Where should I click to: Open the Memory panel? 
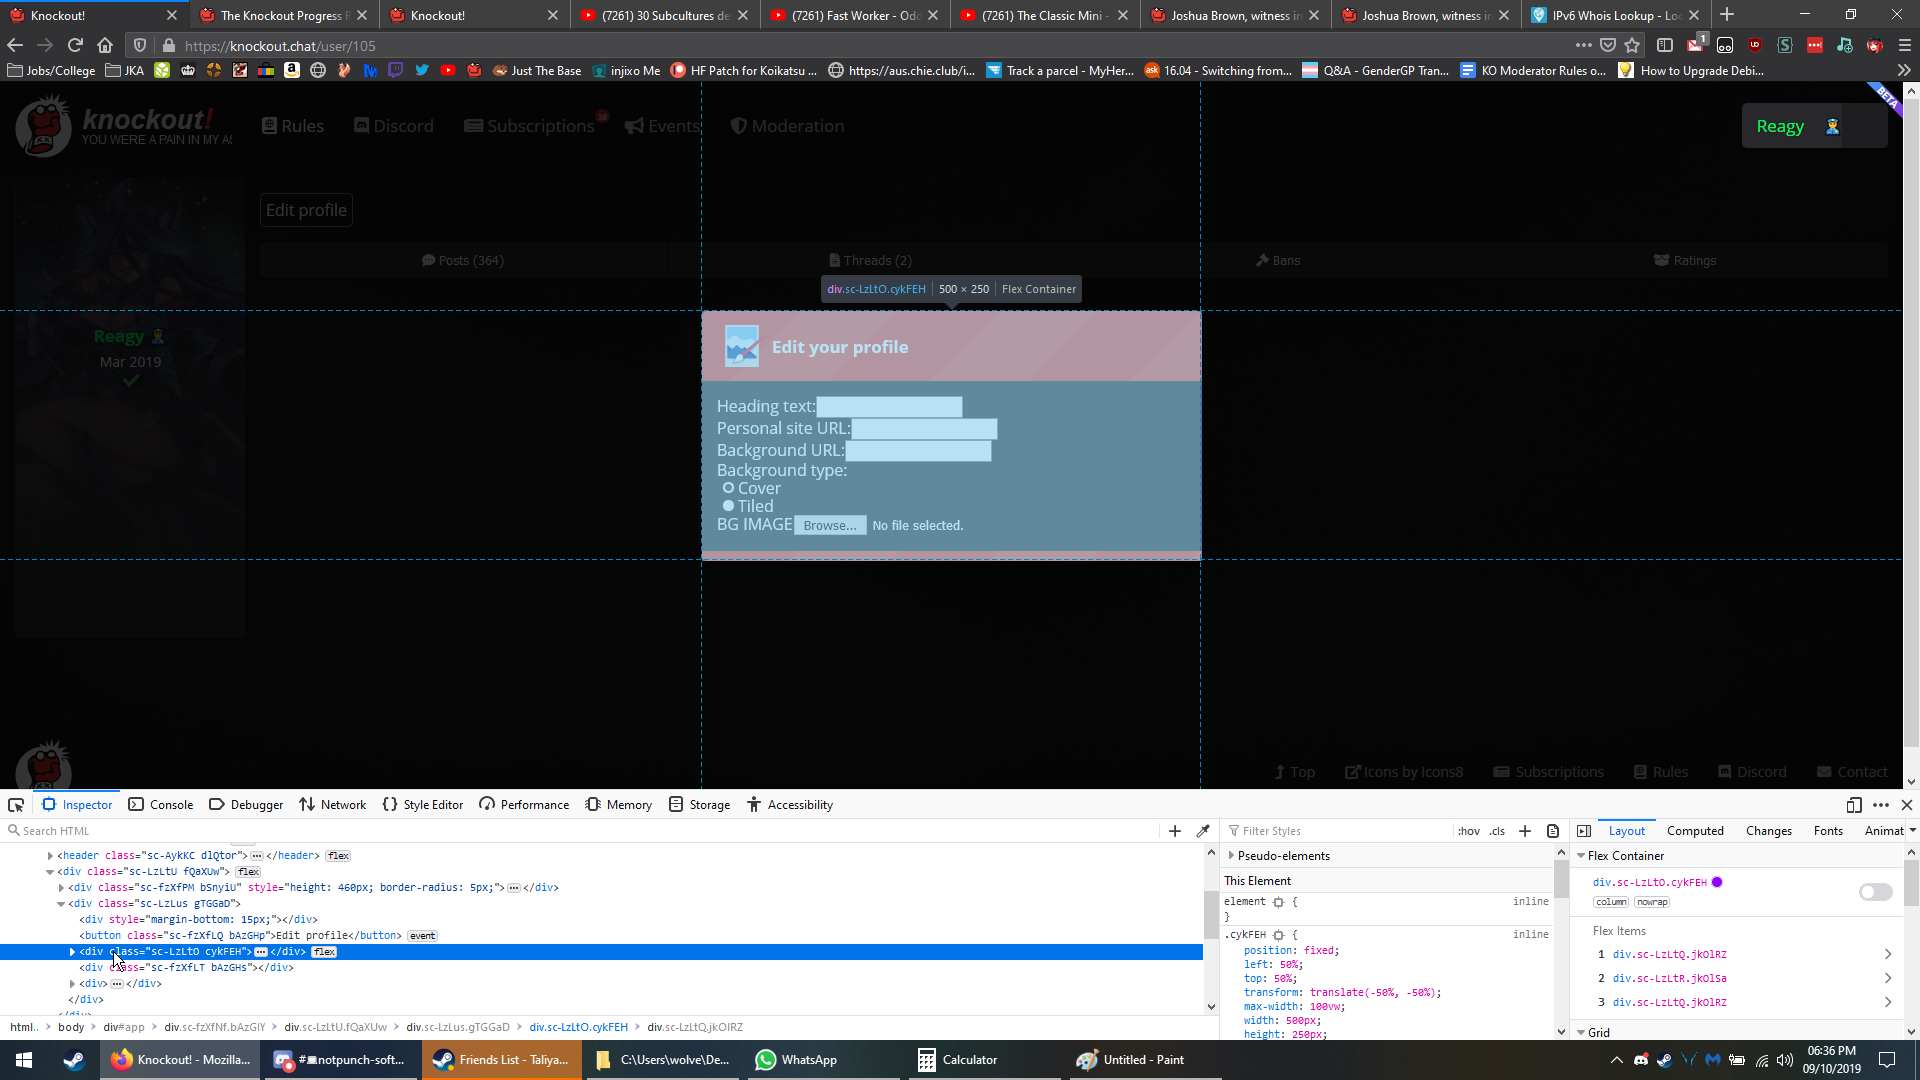(x=619, y=805)
